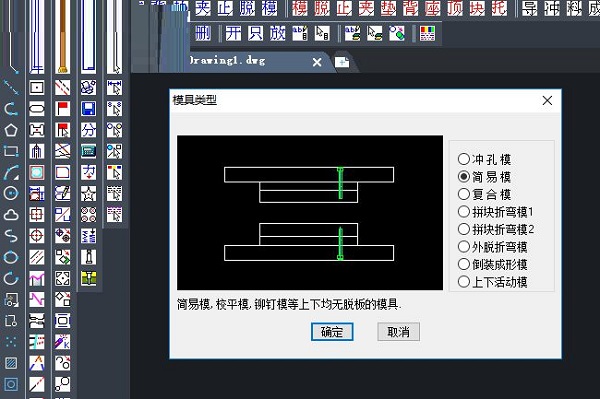Viewport: 600px width, 399px height.
Task: Close the Drawing1.dwg tab
Action: 317,62
